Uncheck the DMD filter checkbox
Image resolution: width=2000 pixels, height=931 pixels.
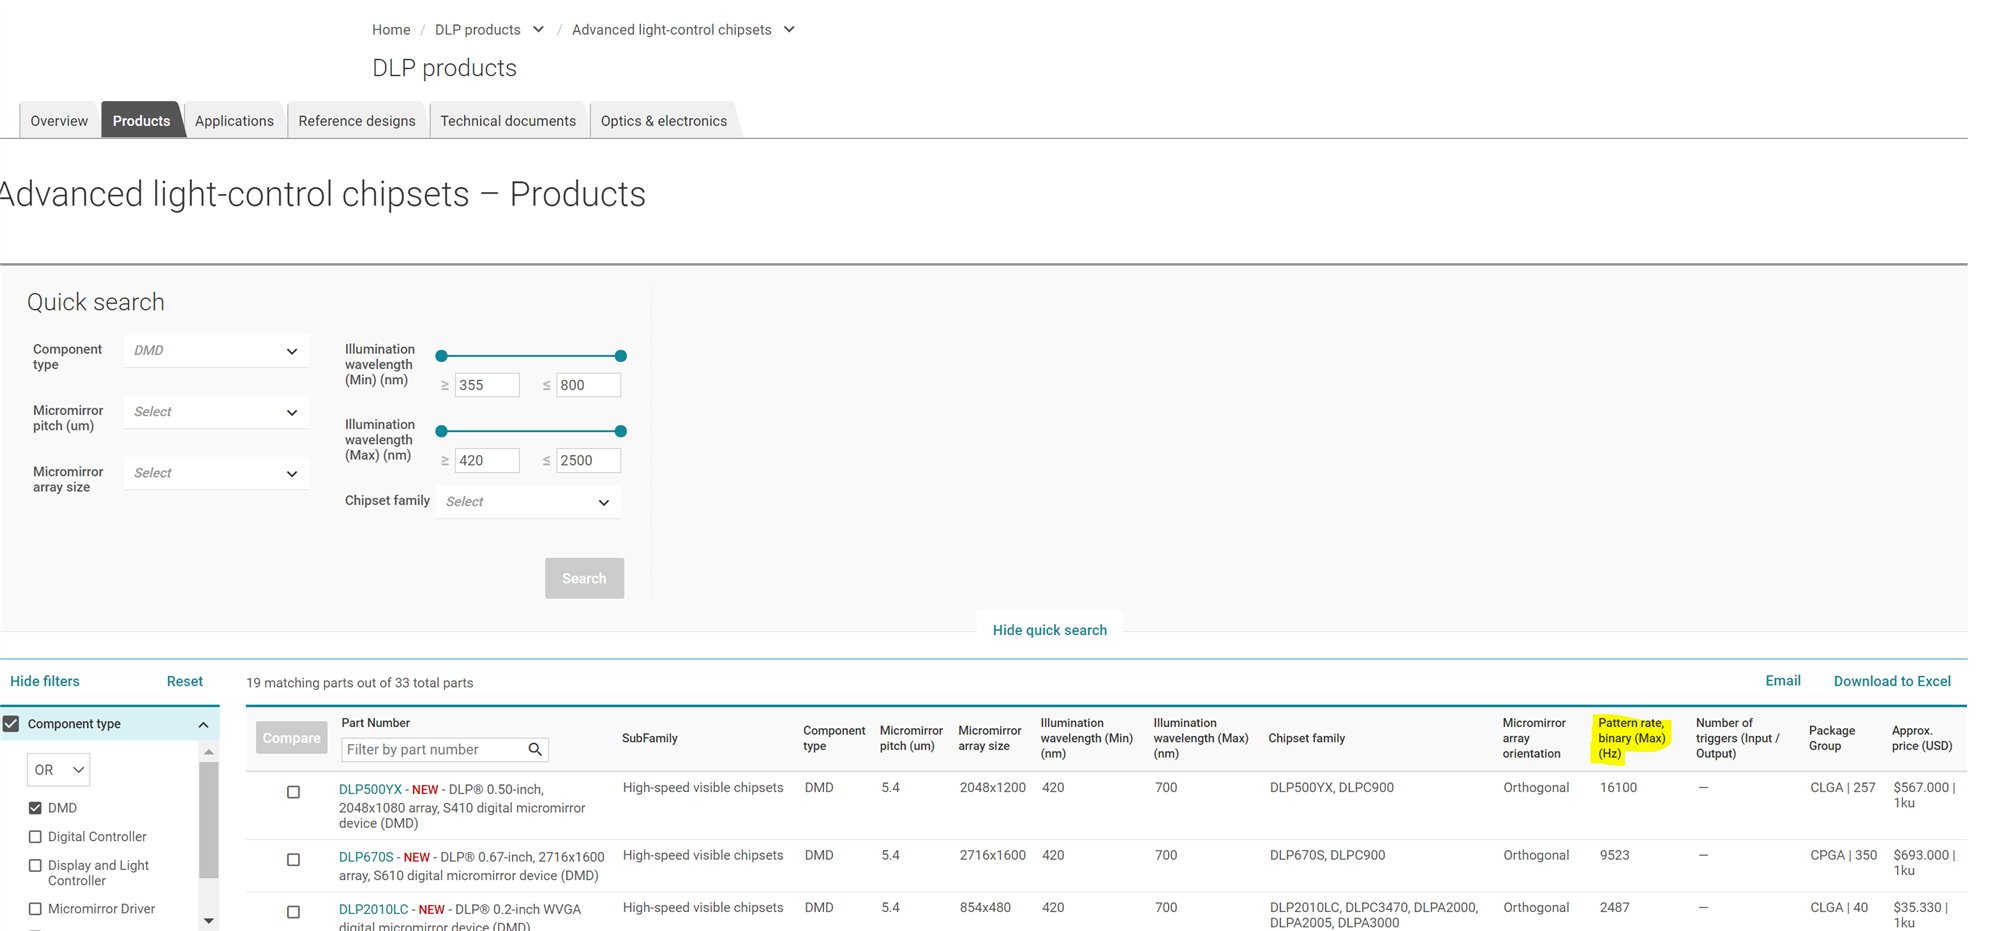(x=35, y=808)
